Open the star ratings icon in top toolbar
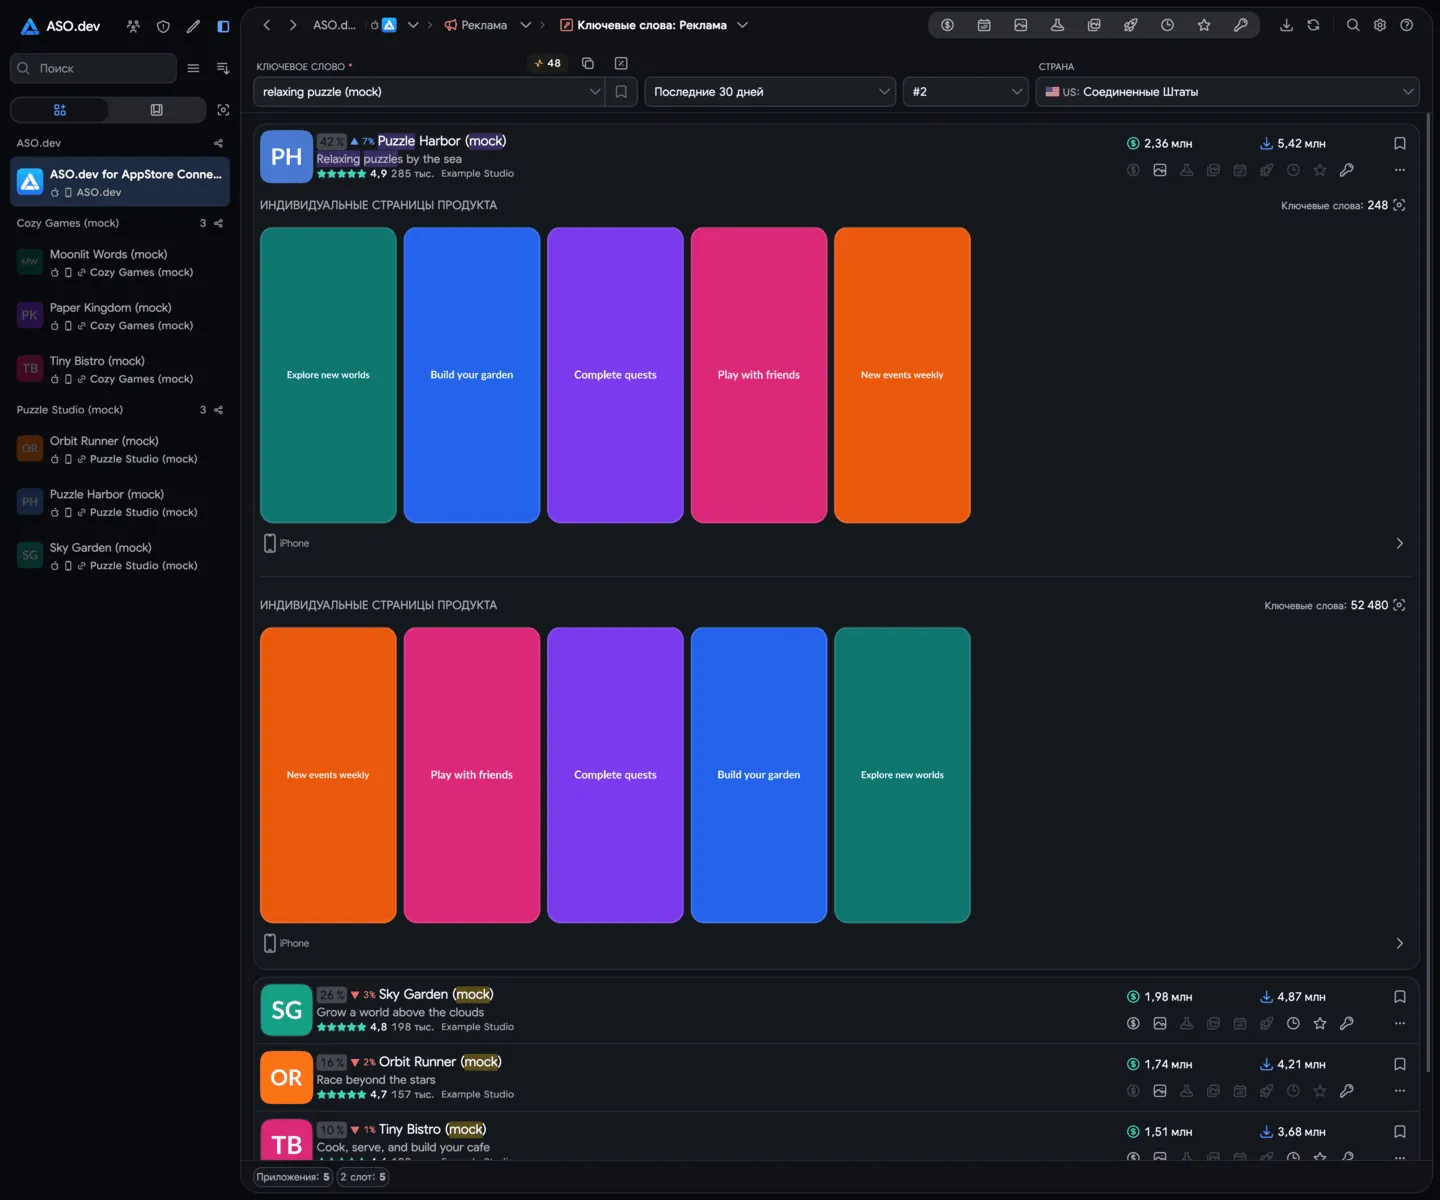This screenshot has width=1440, height=1200. tap(1204, 25)
